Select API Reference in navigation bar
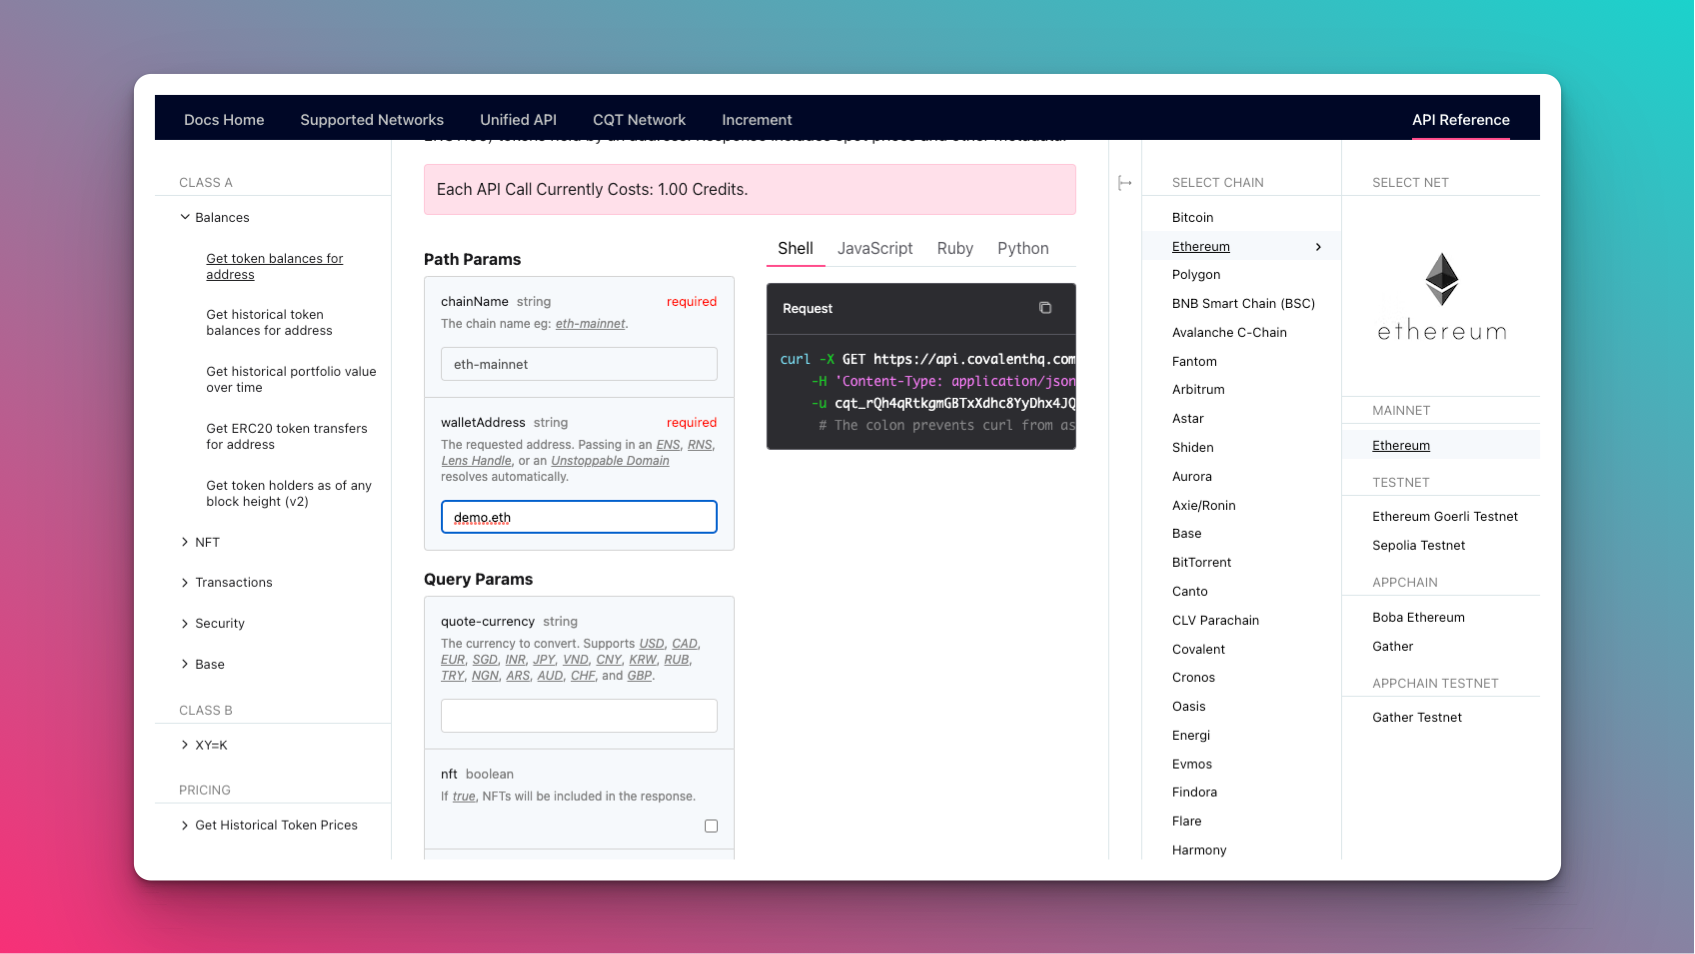 pos(1461,120)
